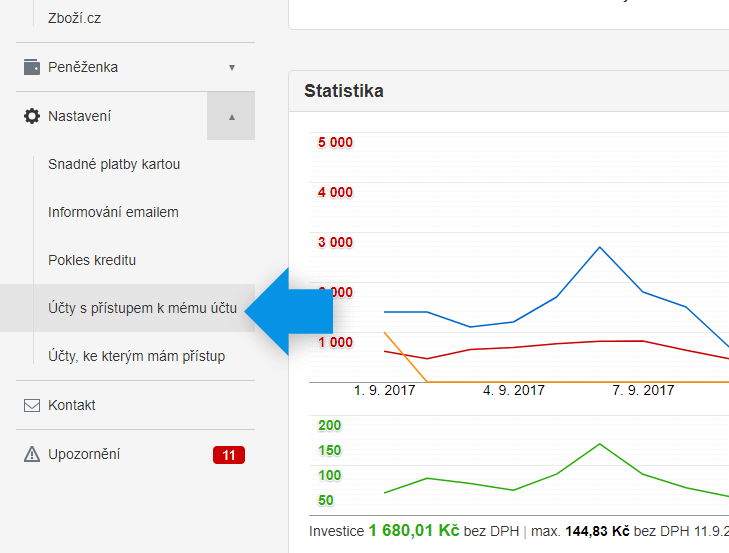Click the Statistika panel heading

(344, 91)
